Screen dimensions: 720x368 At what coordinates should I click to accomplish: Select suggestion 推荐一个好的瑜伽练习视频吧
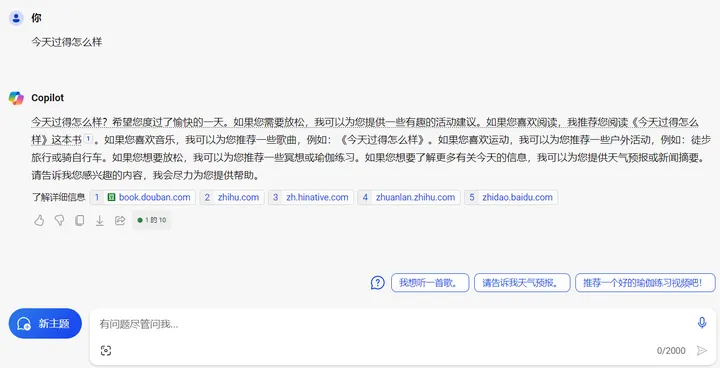tap(645, 283)
